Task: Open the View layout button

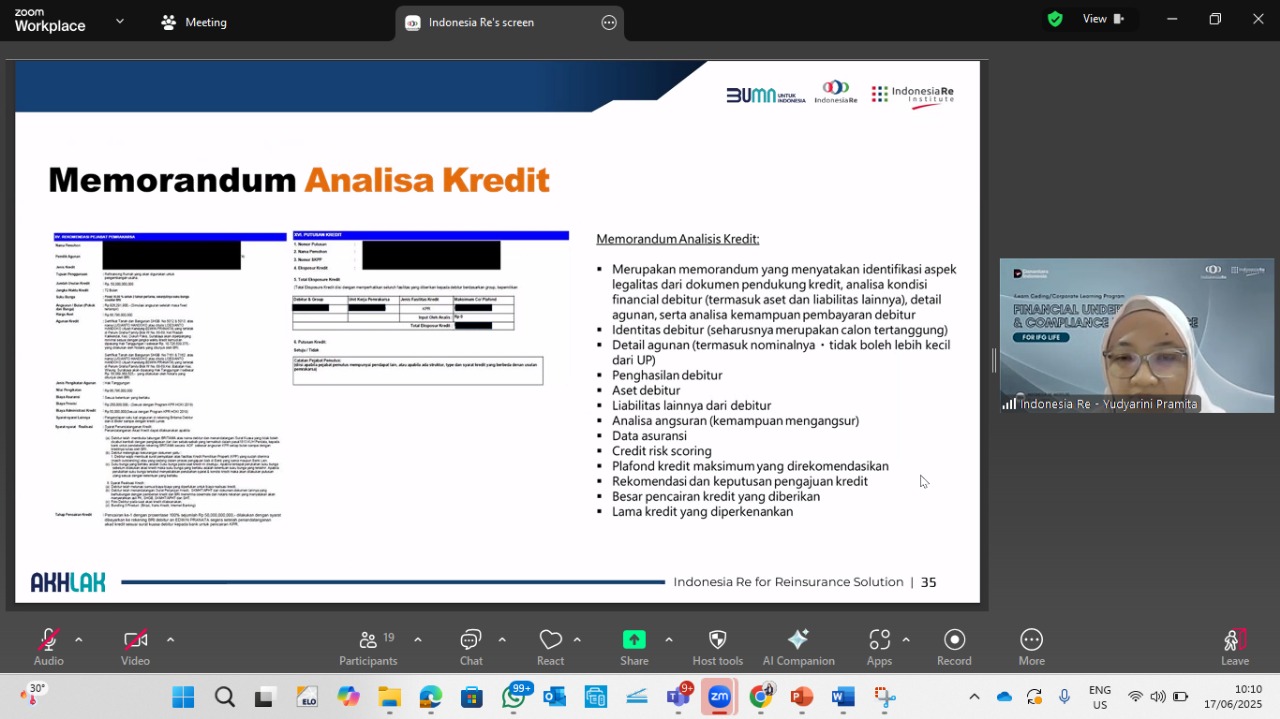Action: click(1104, 19)
